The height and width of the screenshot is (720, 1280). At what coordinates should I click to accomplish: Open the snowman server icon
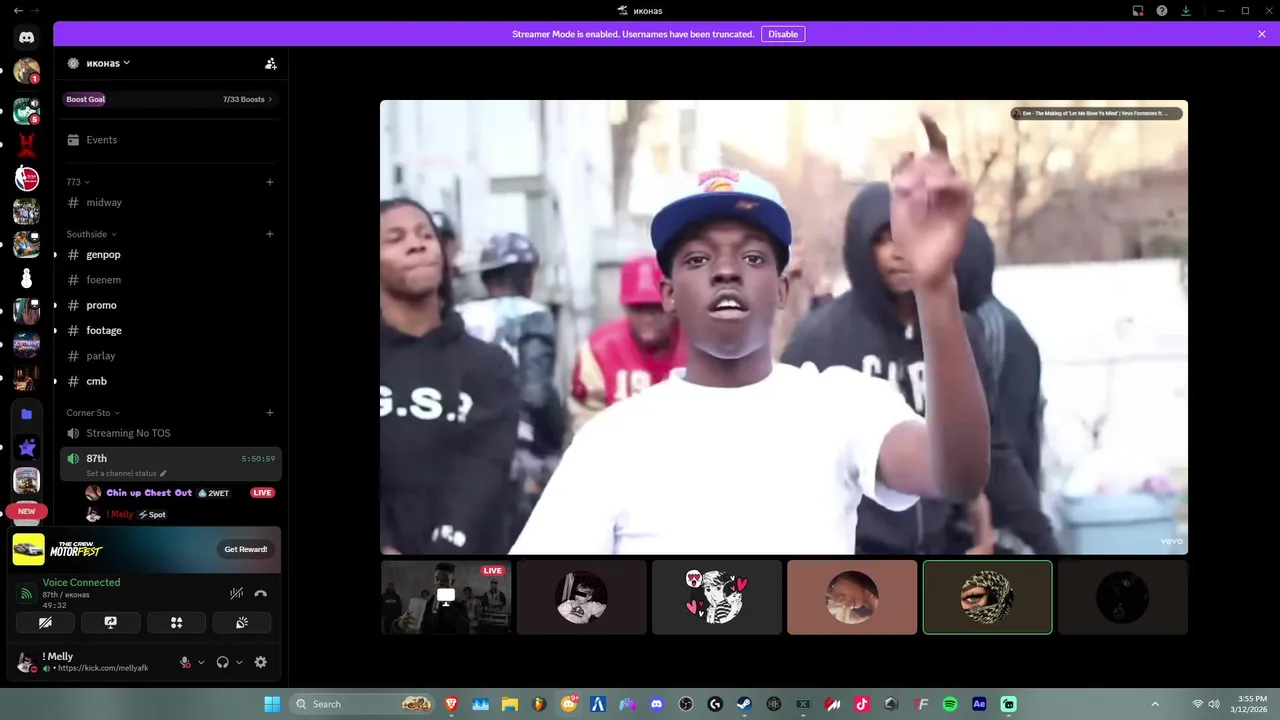[x=27, y=278]
